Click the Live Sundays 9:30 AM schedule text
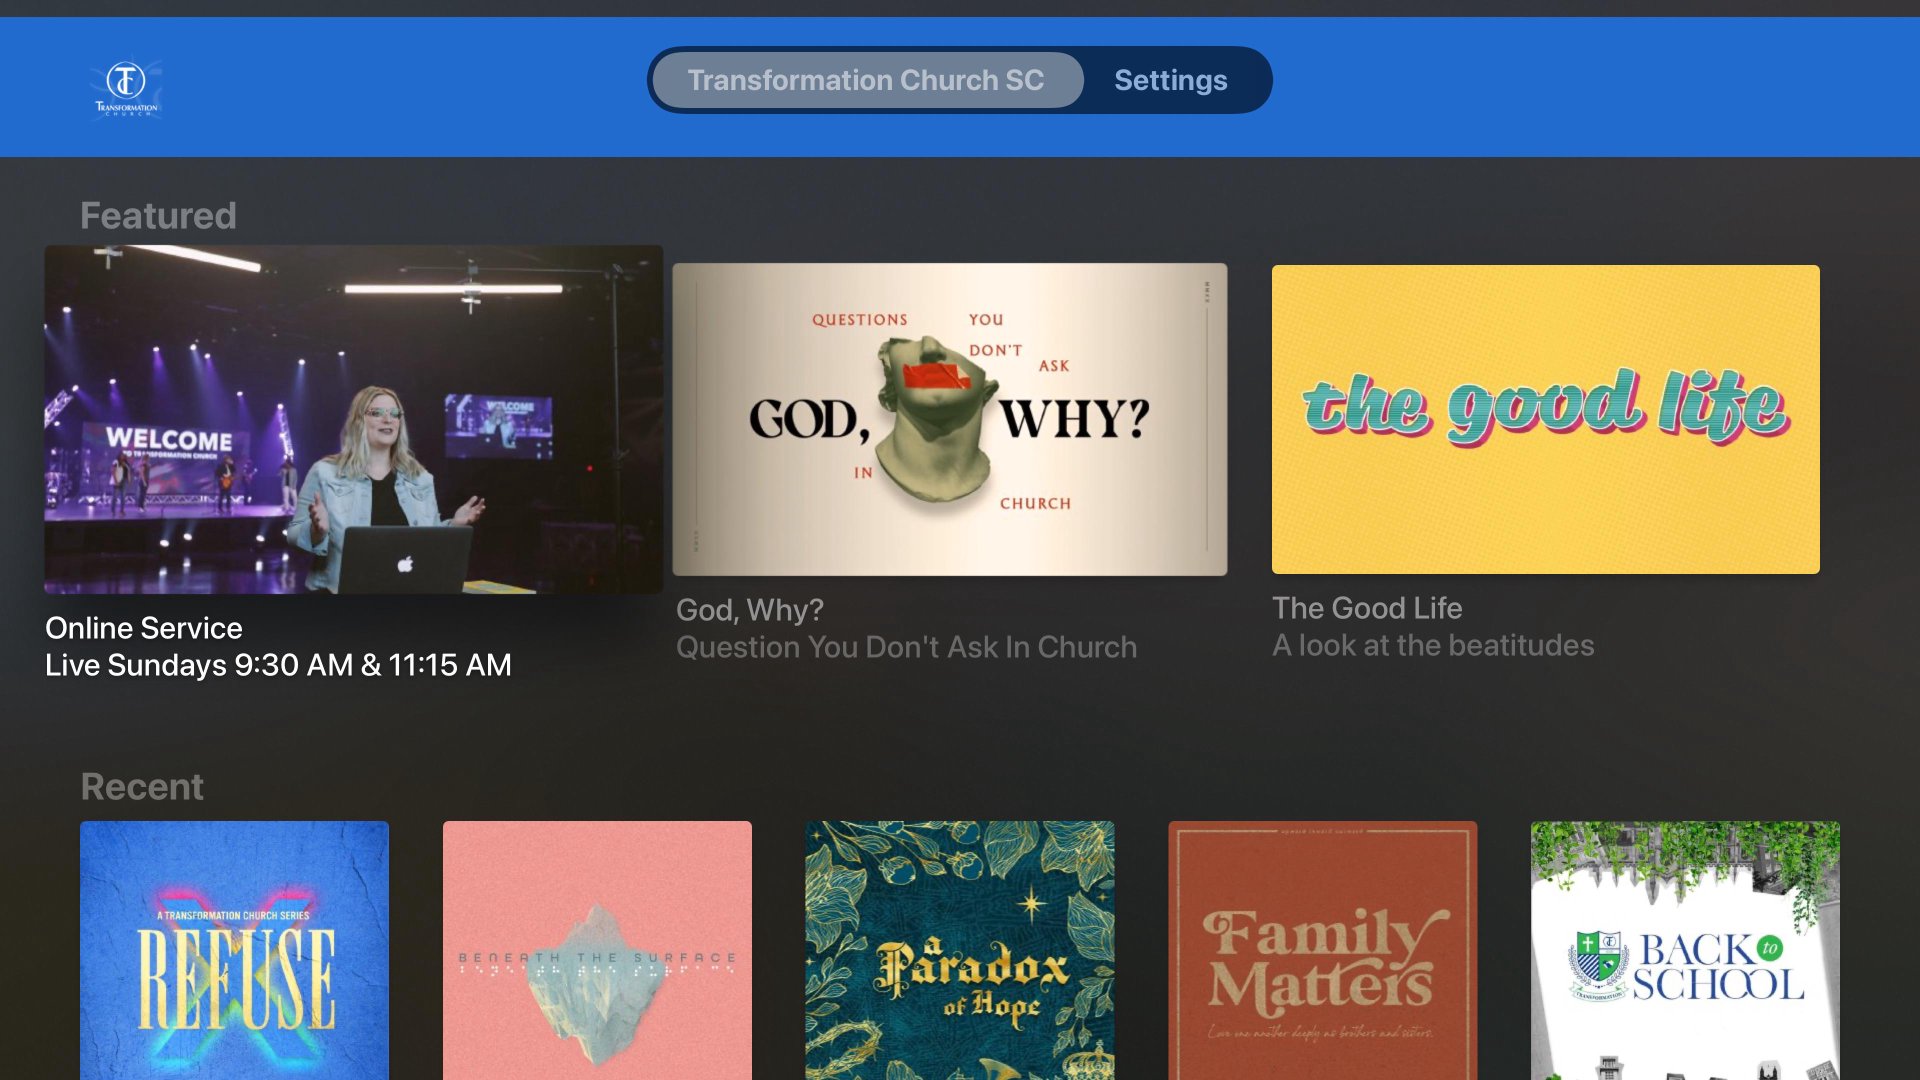1920x1080 pixels. pos(278,665)
